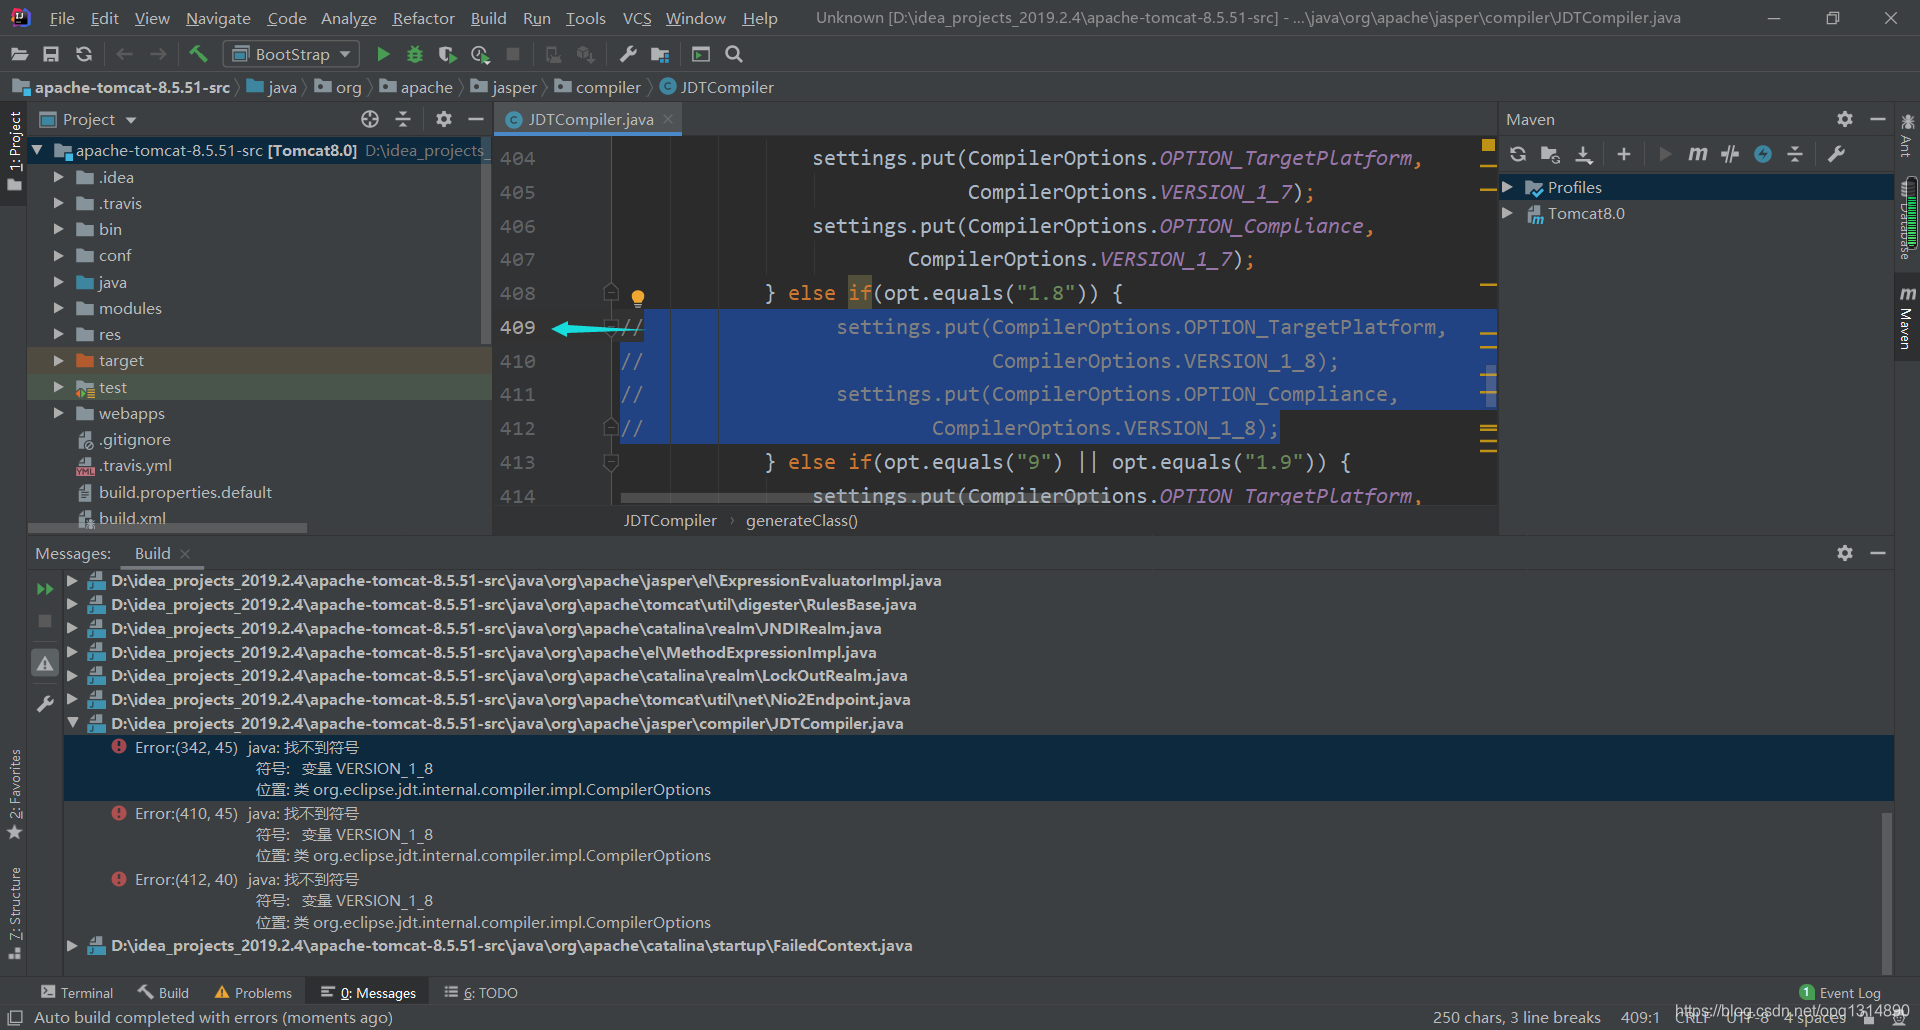Run with Coverage using the shield icon
Screen dimensions: 1920x1030
447,54
